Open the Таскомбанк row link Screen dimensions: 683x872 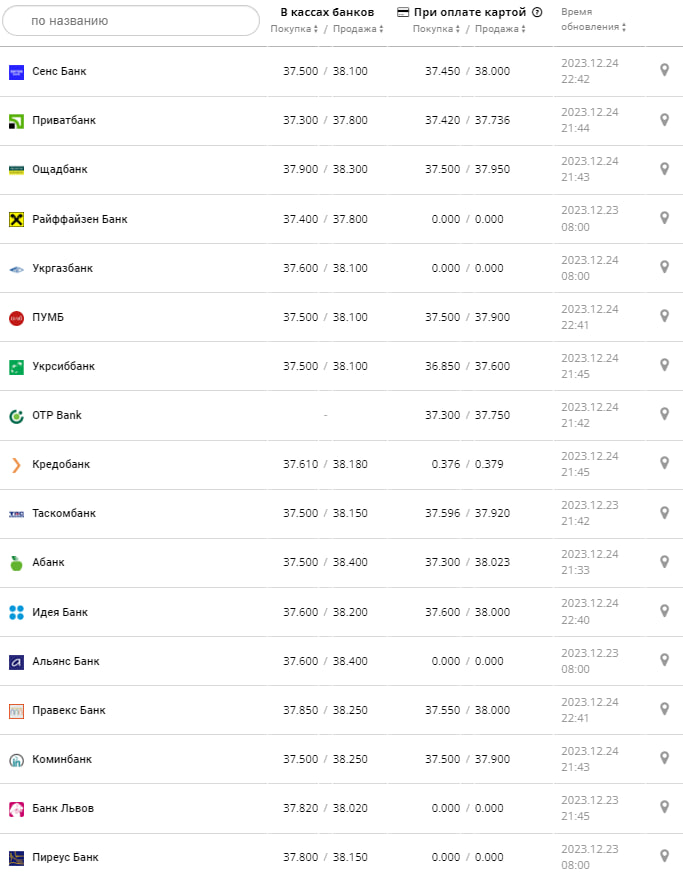pyautogui.click(x=64, y=513)
